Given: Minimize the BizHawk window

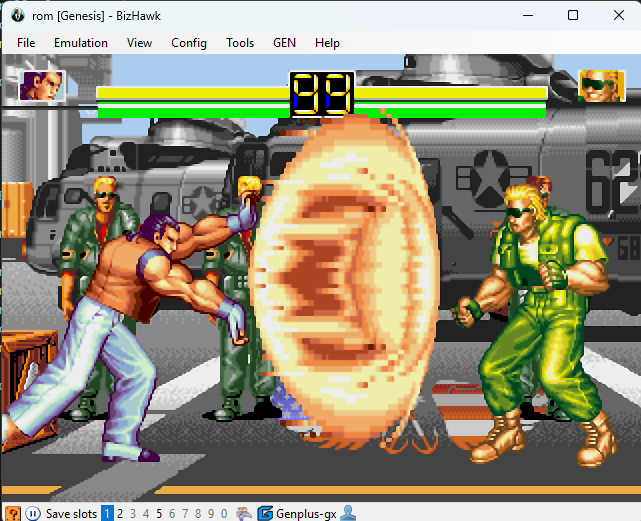Looking at the screenshot, I should [x=528, y=16].
